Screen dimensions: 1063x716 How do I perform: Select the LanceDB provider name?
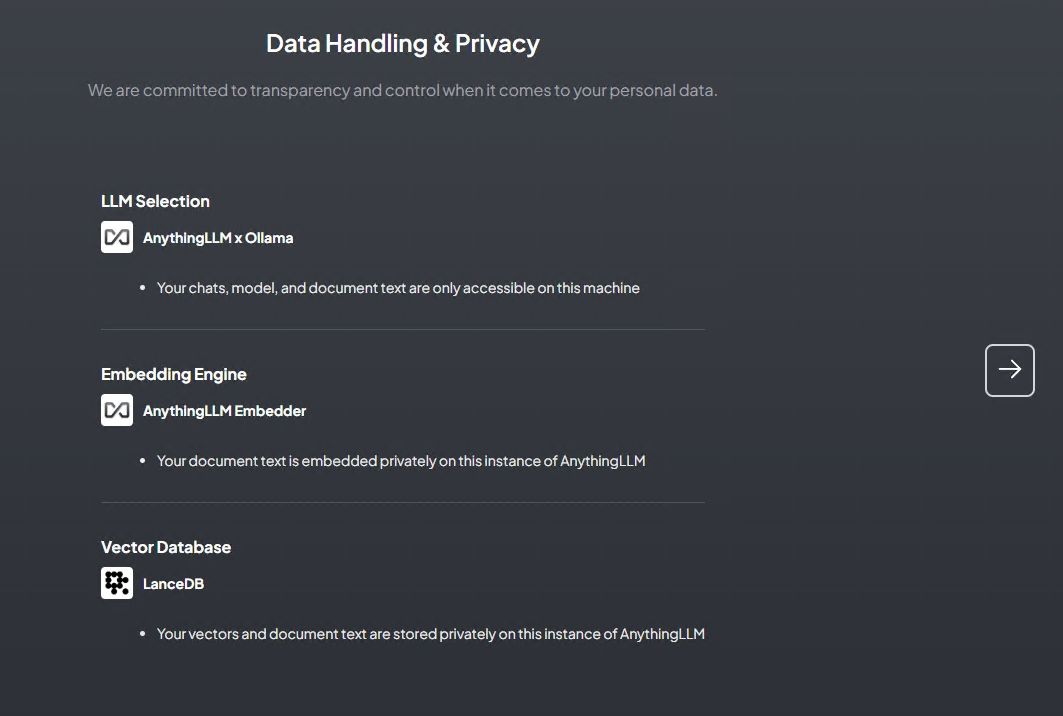[174, 583]
